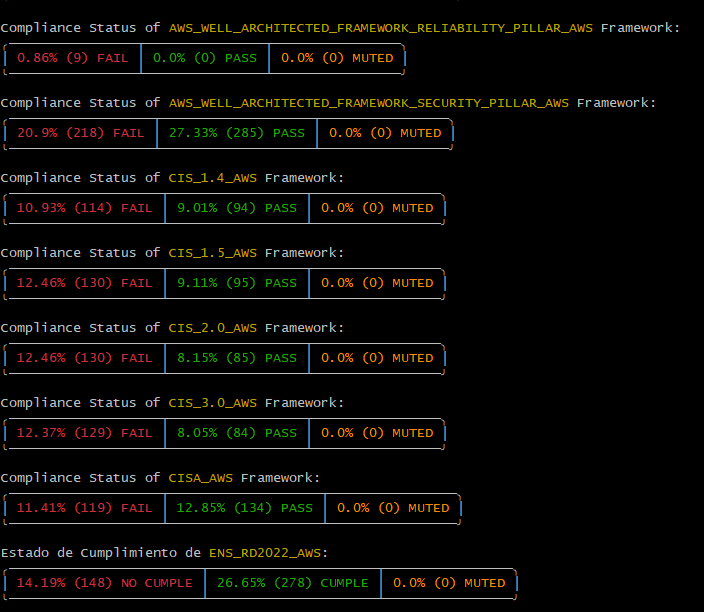Screen dimensions: 704x612
Task: Select the '11.41% (119) FAIL' cell
Action: click(85, 508)
